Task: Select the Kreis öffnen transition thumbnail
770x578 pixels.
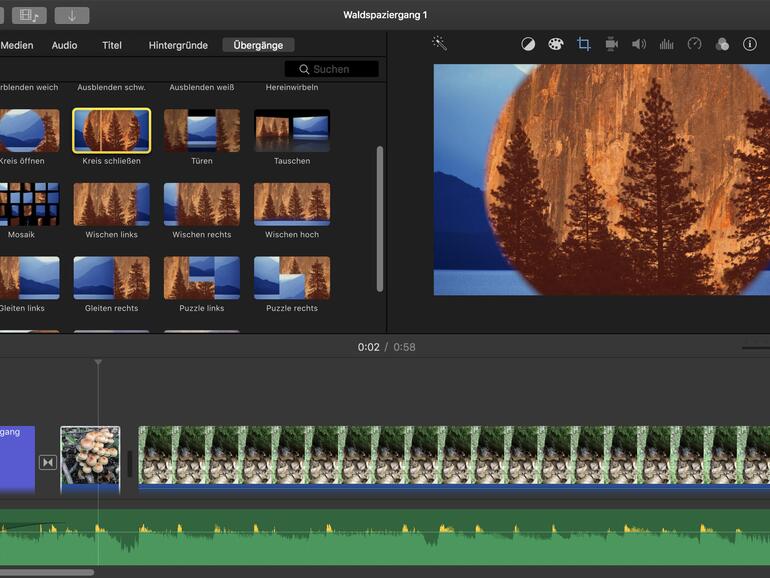Action: tap(29, 131)
